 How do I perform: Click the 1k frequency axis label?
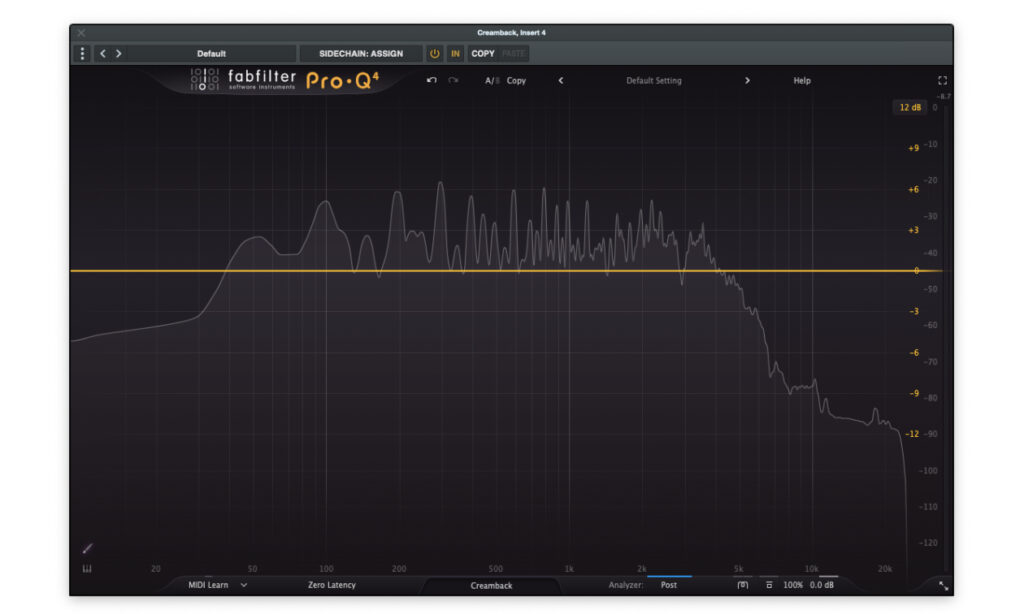[569, 569]
